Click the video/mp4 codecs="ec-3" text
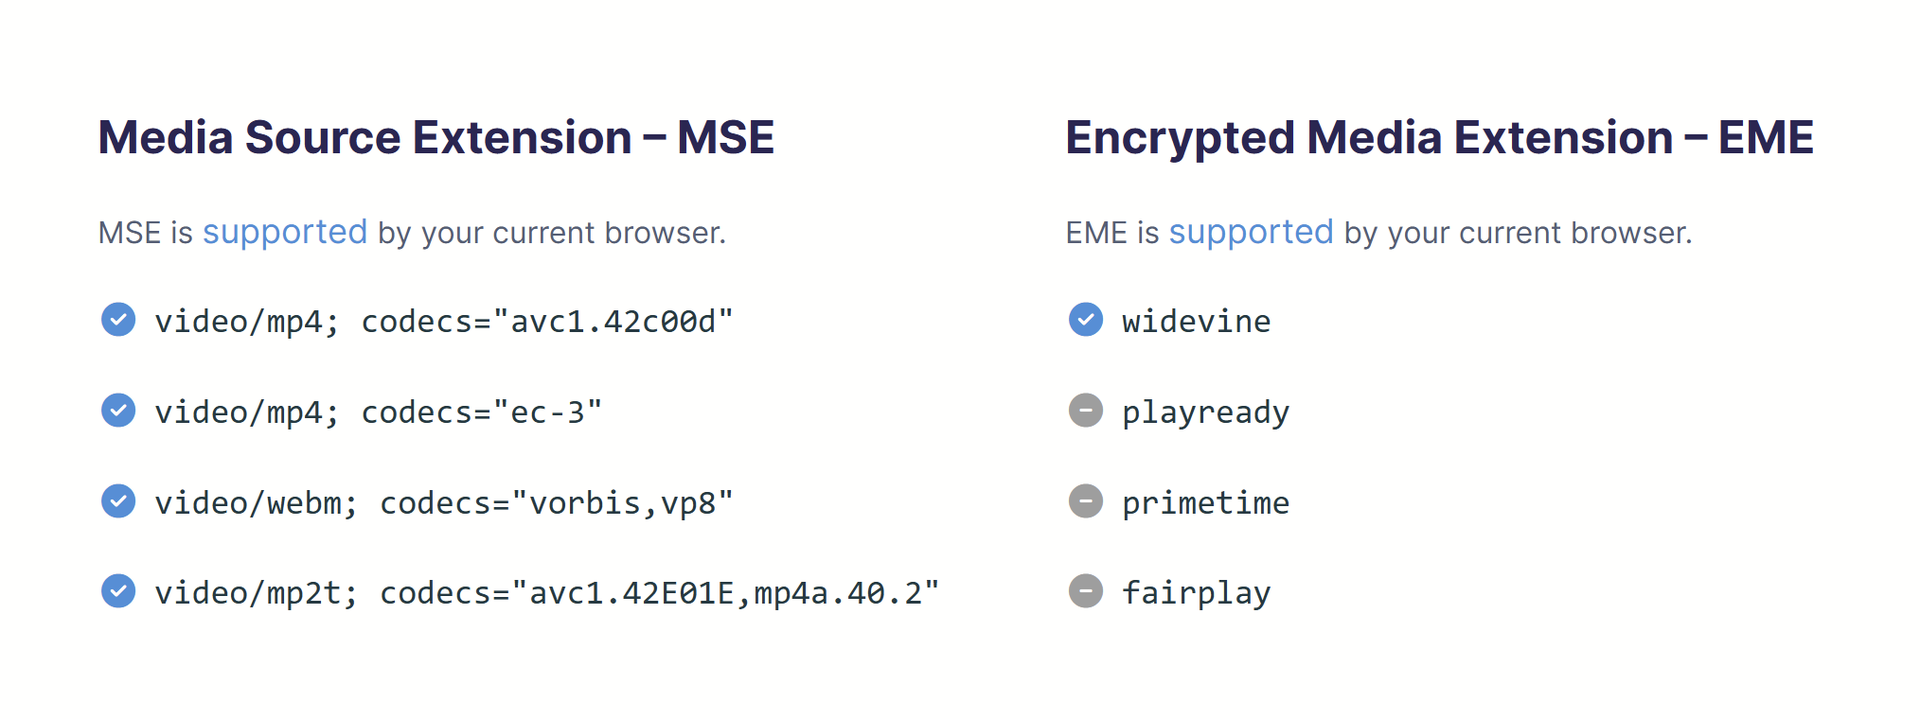 click(378, 412)
